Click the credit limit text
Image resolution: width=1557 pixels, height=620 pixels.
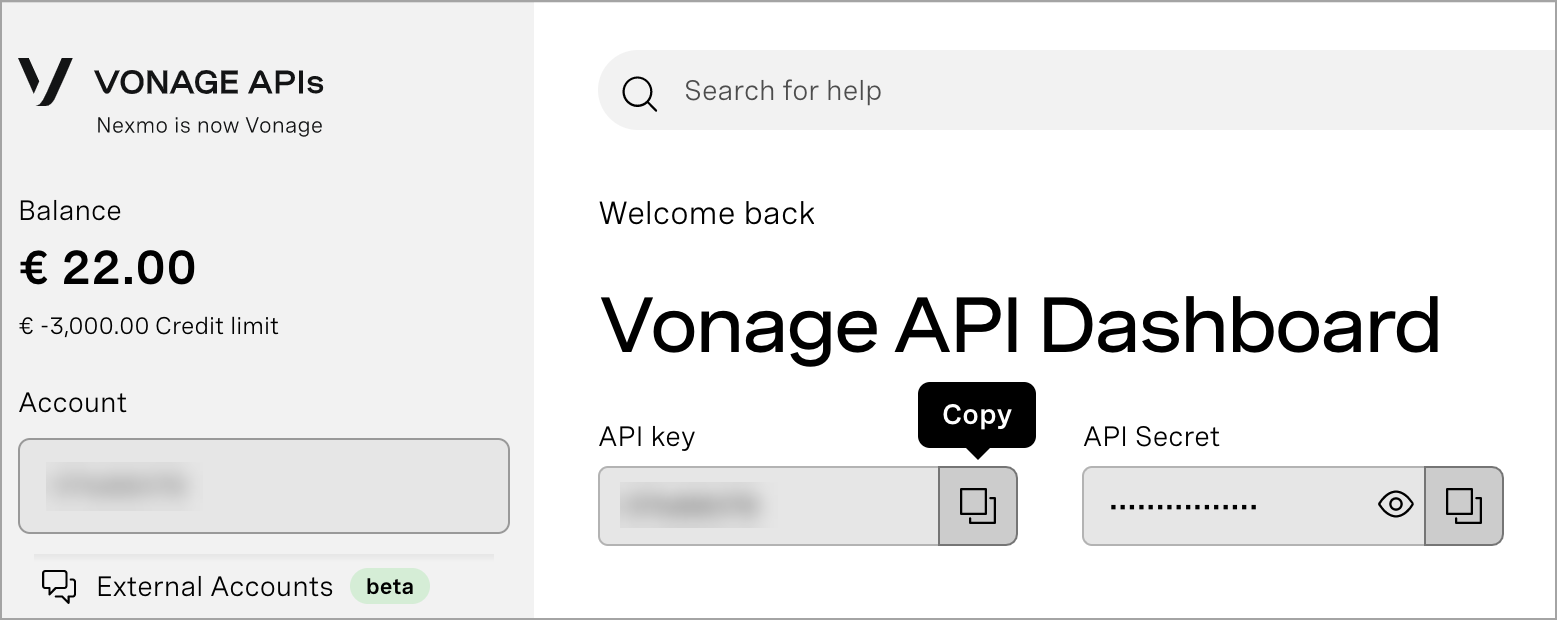[150, 325]
